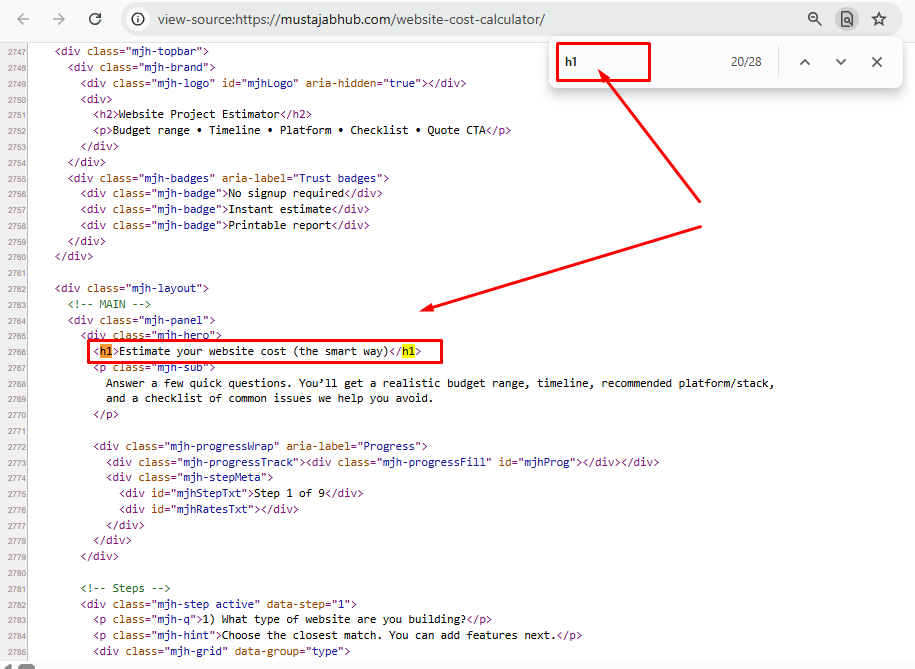Click the mjh-panel div line

pos(142,320)
